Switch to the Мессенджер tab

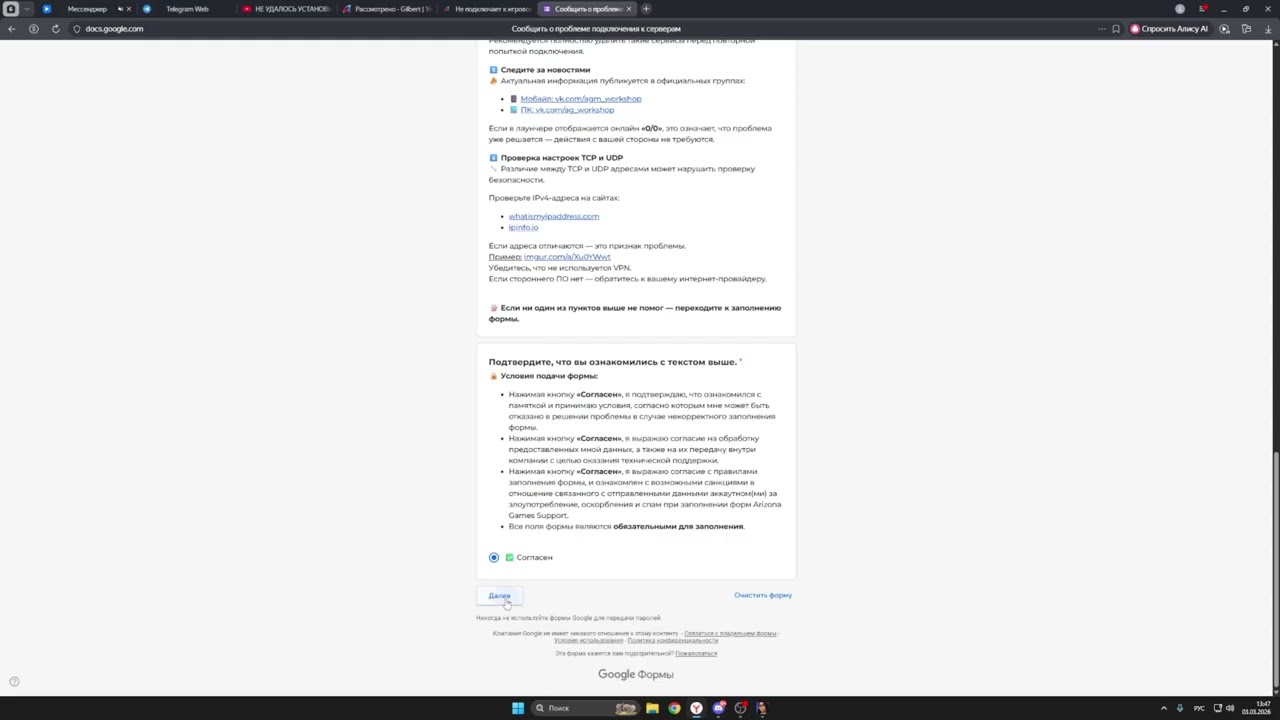(x=87, y=9)
